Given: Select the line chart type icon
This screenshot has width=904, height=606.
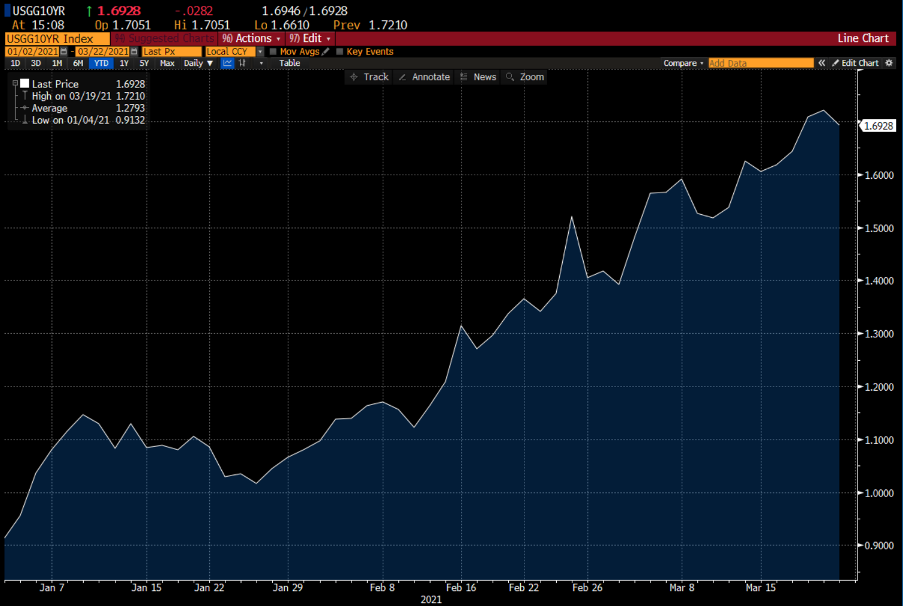Looking at the screenshot, I should pos(227,63).
